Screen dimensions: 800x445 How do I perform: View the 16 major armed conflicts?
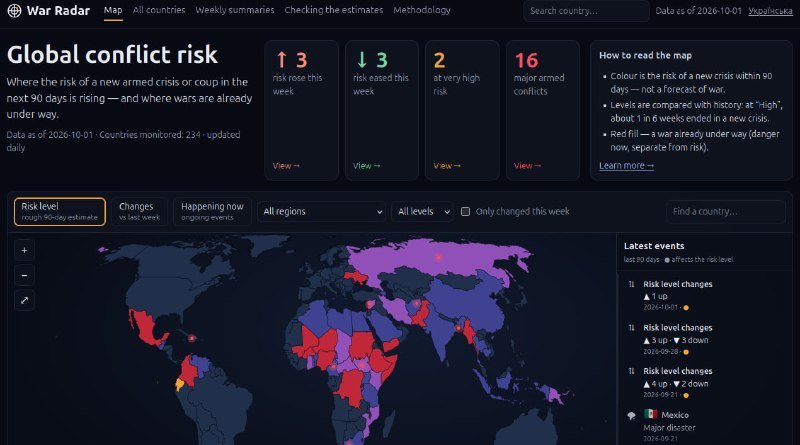pos(528,166)
